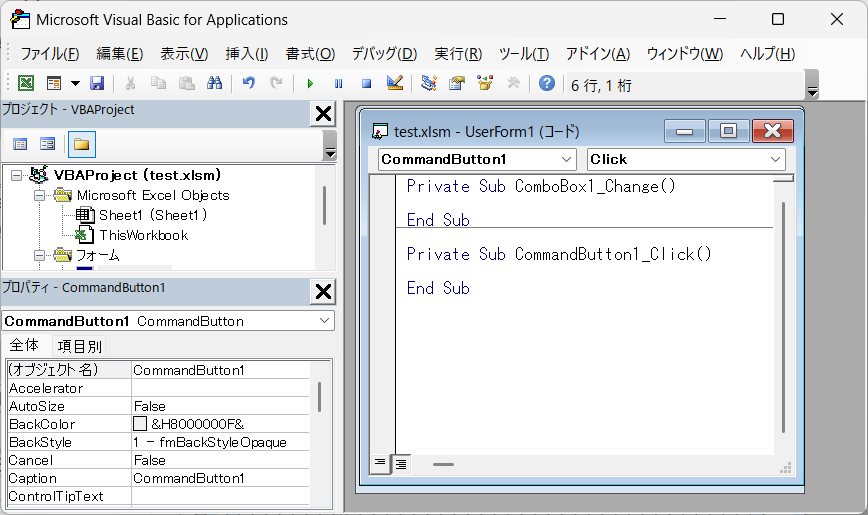Image resolution: width=868 pixels, height=515 pixels.
Task: Open the 挿入(I) menu
Action: pyautogui.click(x=247, y=54)
